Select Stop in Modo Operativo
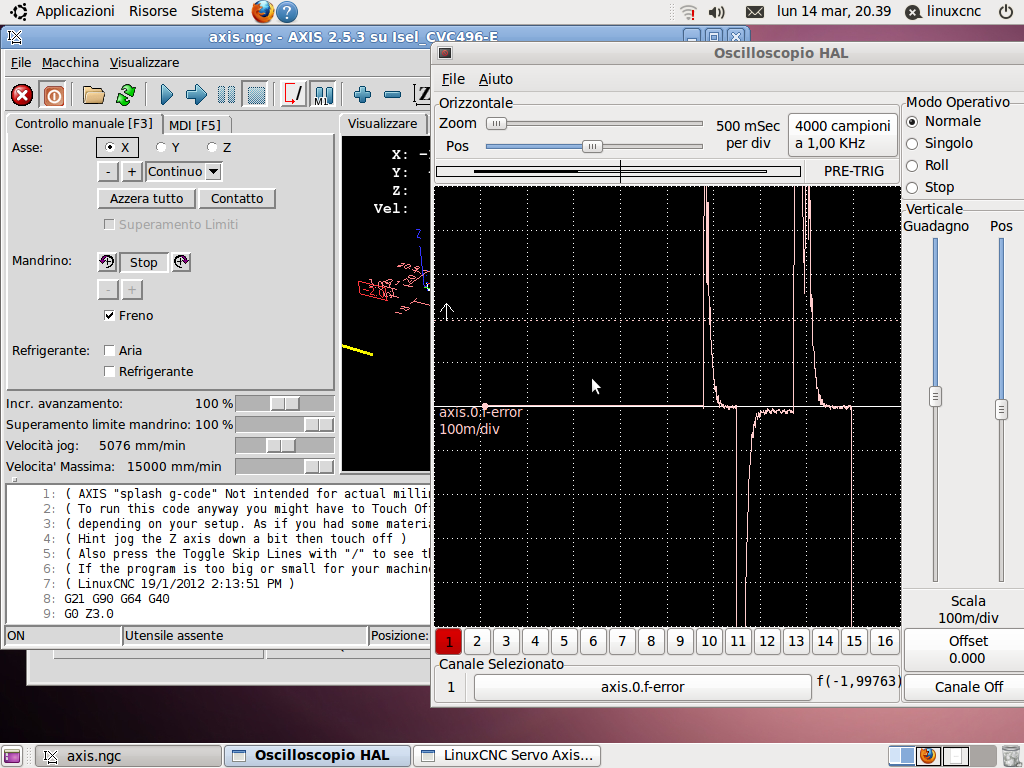Screen dimensions: 1024x768 click(912, 188)
